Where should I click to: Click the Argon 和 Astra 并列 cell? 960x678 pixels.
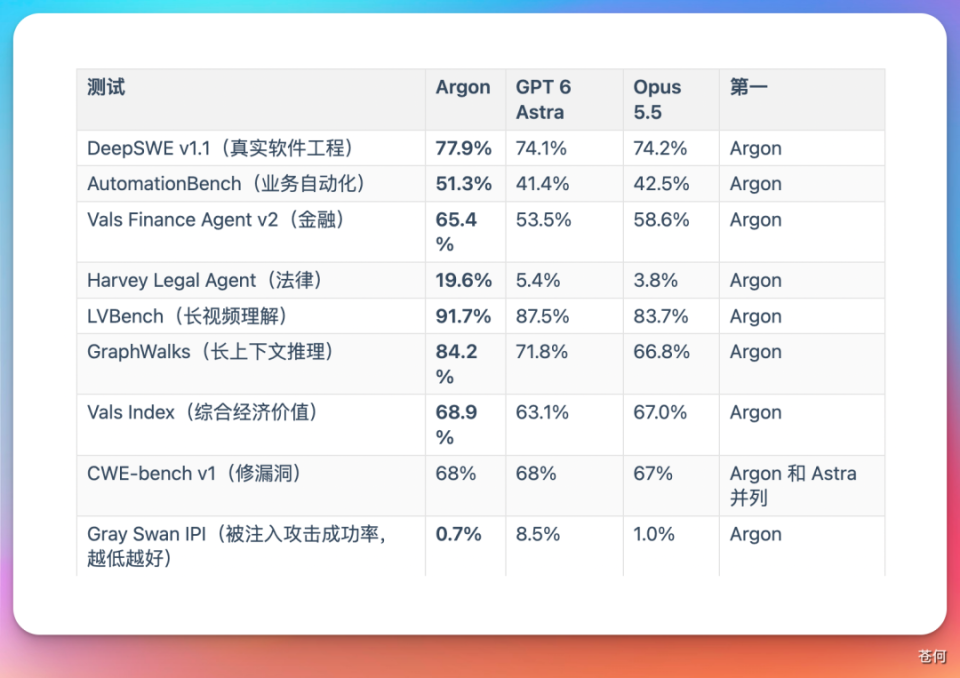point(793,485)
